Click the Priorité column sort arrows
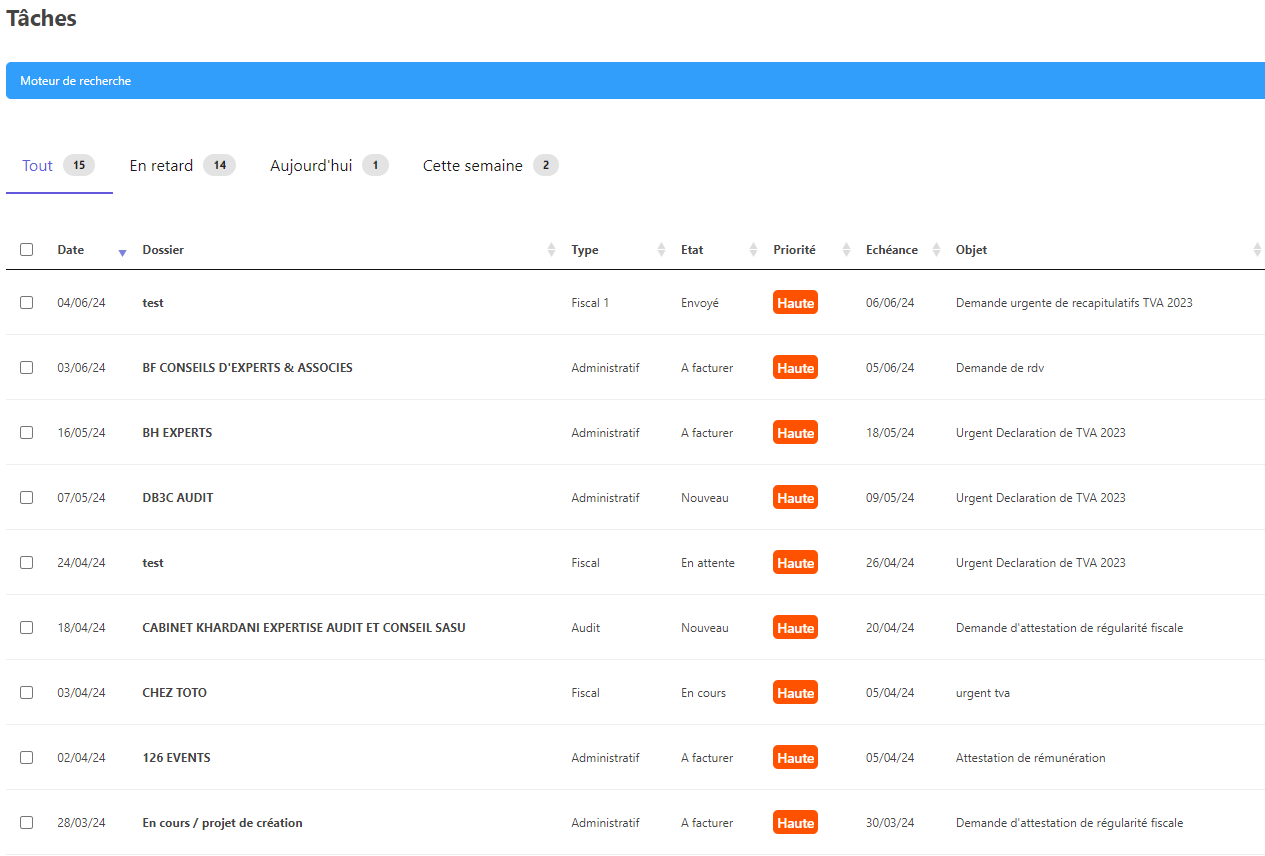Image resolution: width=1265 pixels, height=856 pixels. (x=846, y=250)
